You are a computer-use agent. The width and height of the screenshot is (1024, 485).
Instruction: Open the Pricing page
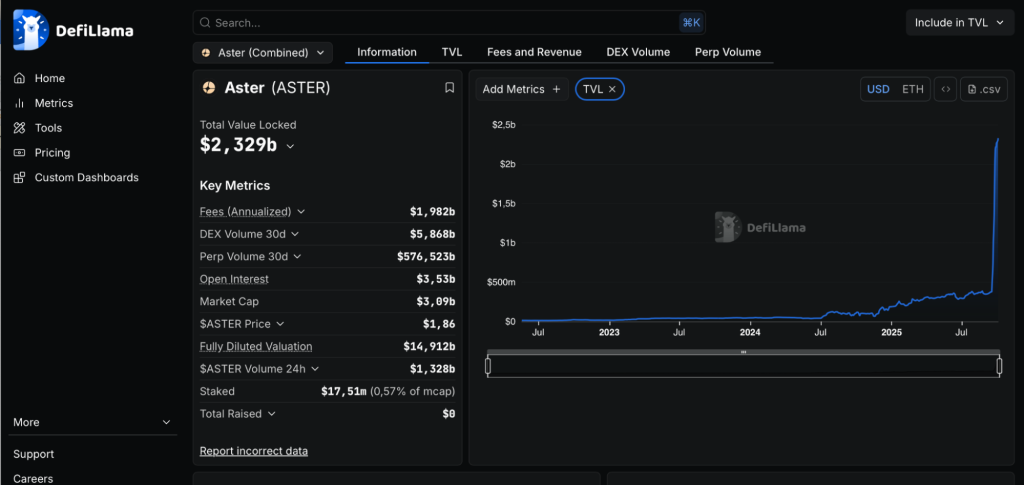tap(52, 153)
